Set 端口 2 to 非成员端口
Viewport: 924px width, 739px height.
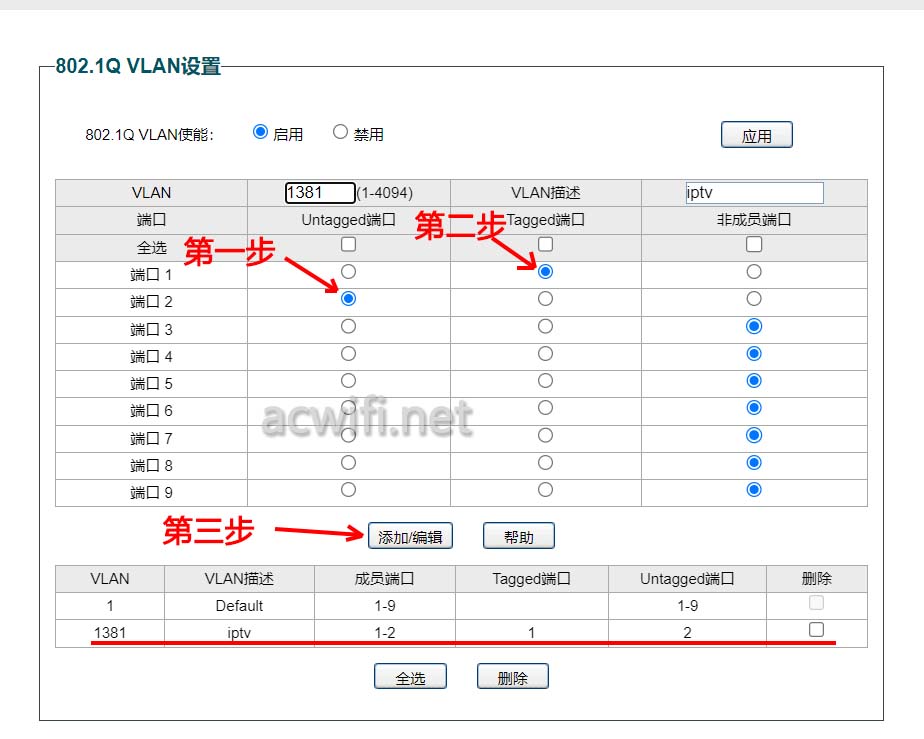coord(754,299)
